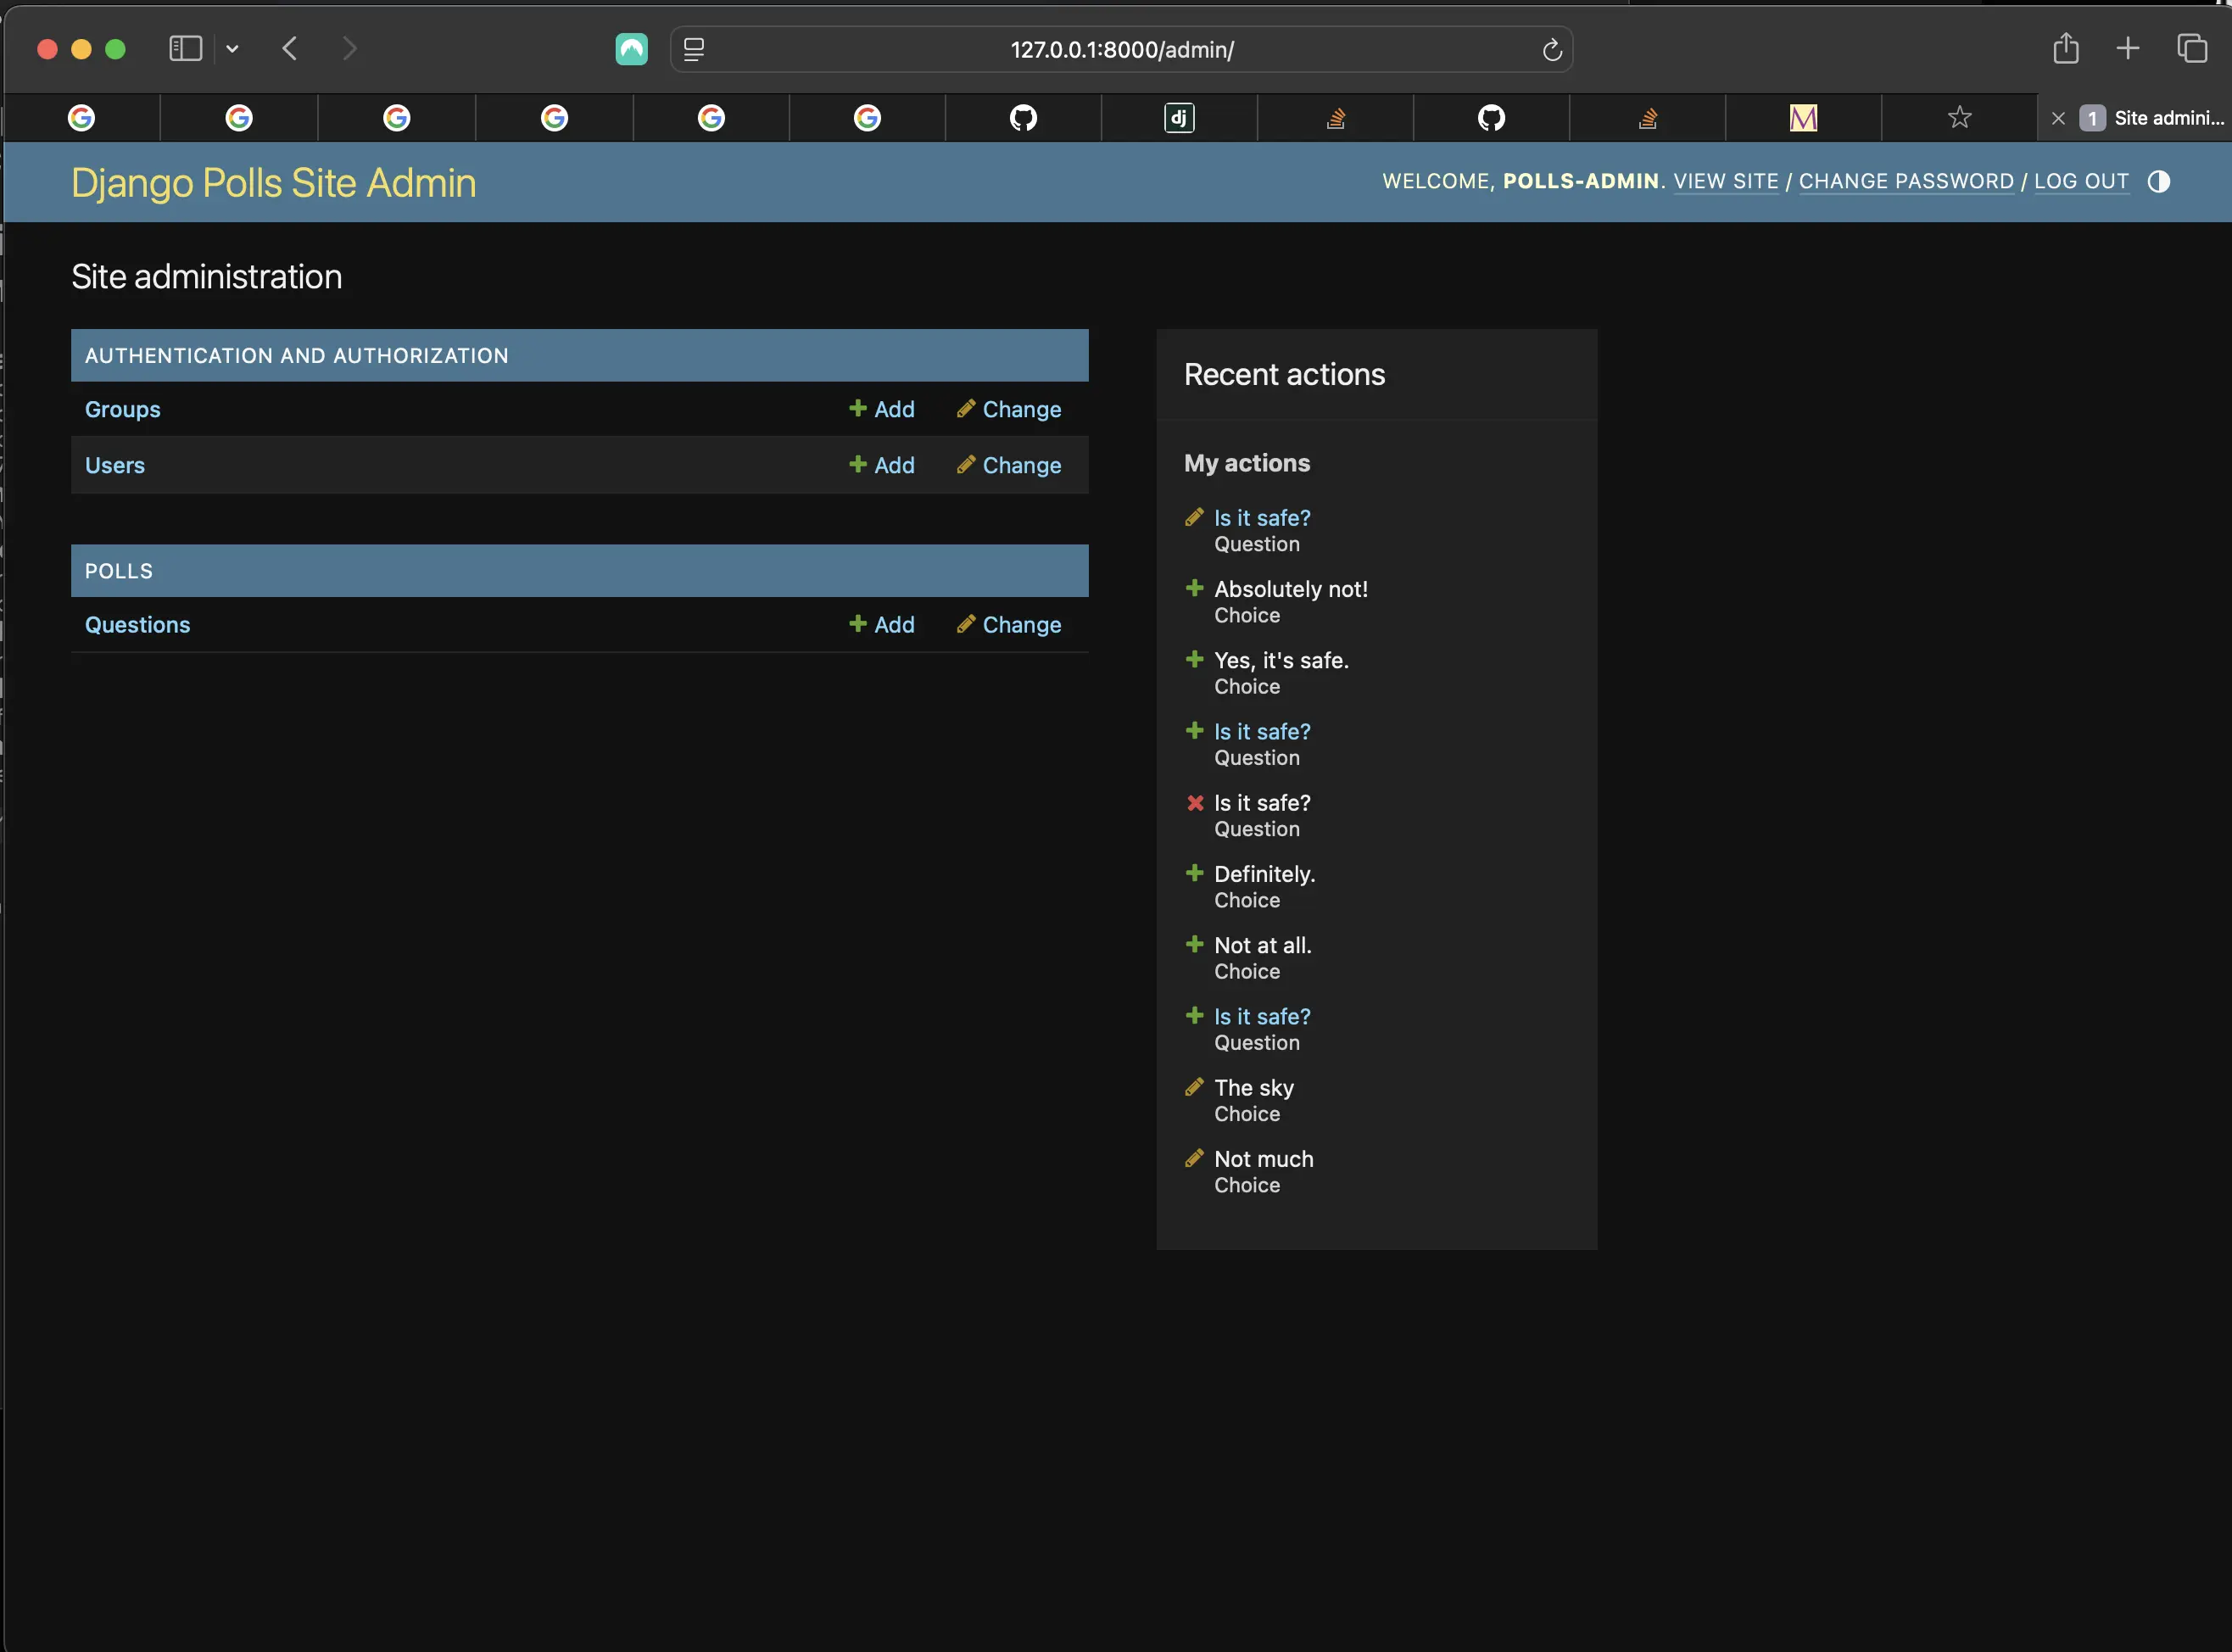Open a new tab with the plus icon
Image resolution: width=2232 pixels, height=1652 pixels.
[2128, 48]
